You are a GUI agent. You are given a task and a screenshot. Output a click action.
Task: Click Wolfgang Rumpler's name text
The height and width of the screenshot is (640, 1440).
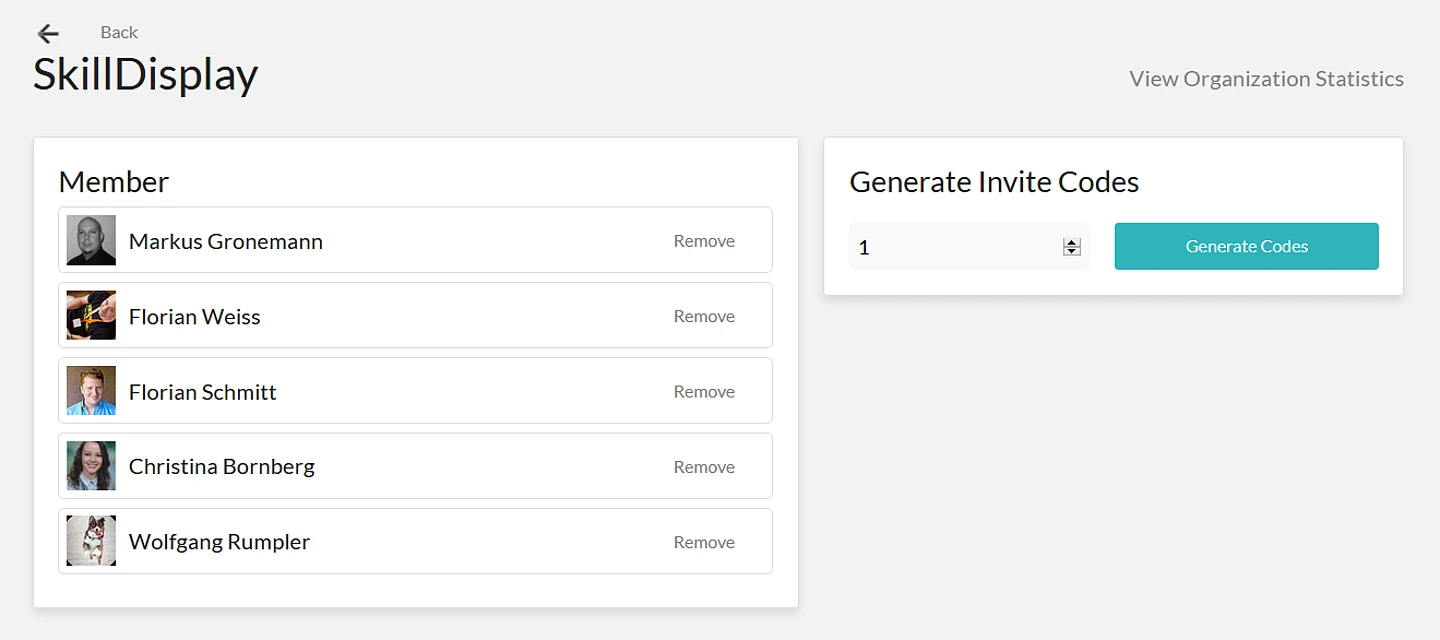coord(220,542)
